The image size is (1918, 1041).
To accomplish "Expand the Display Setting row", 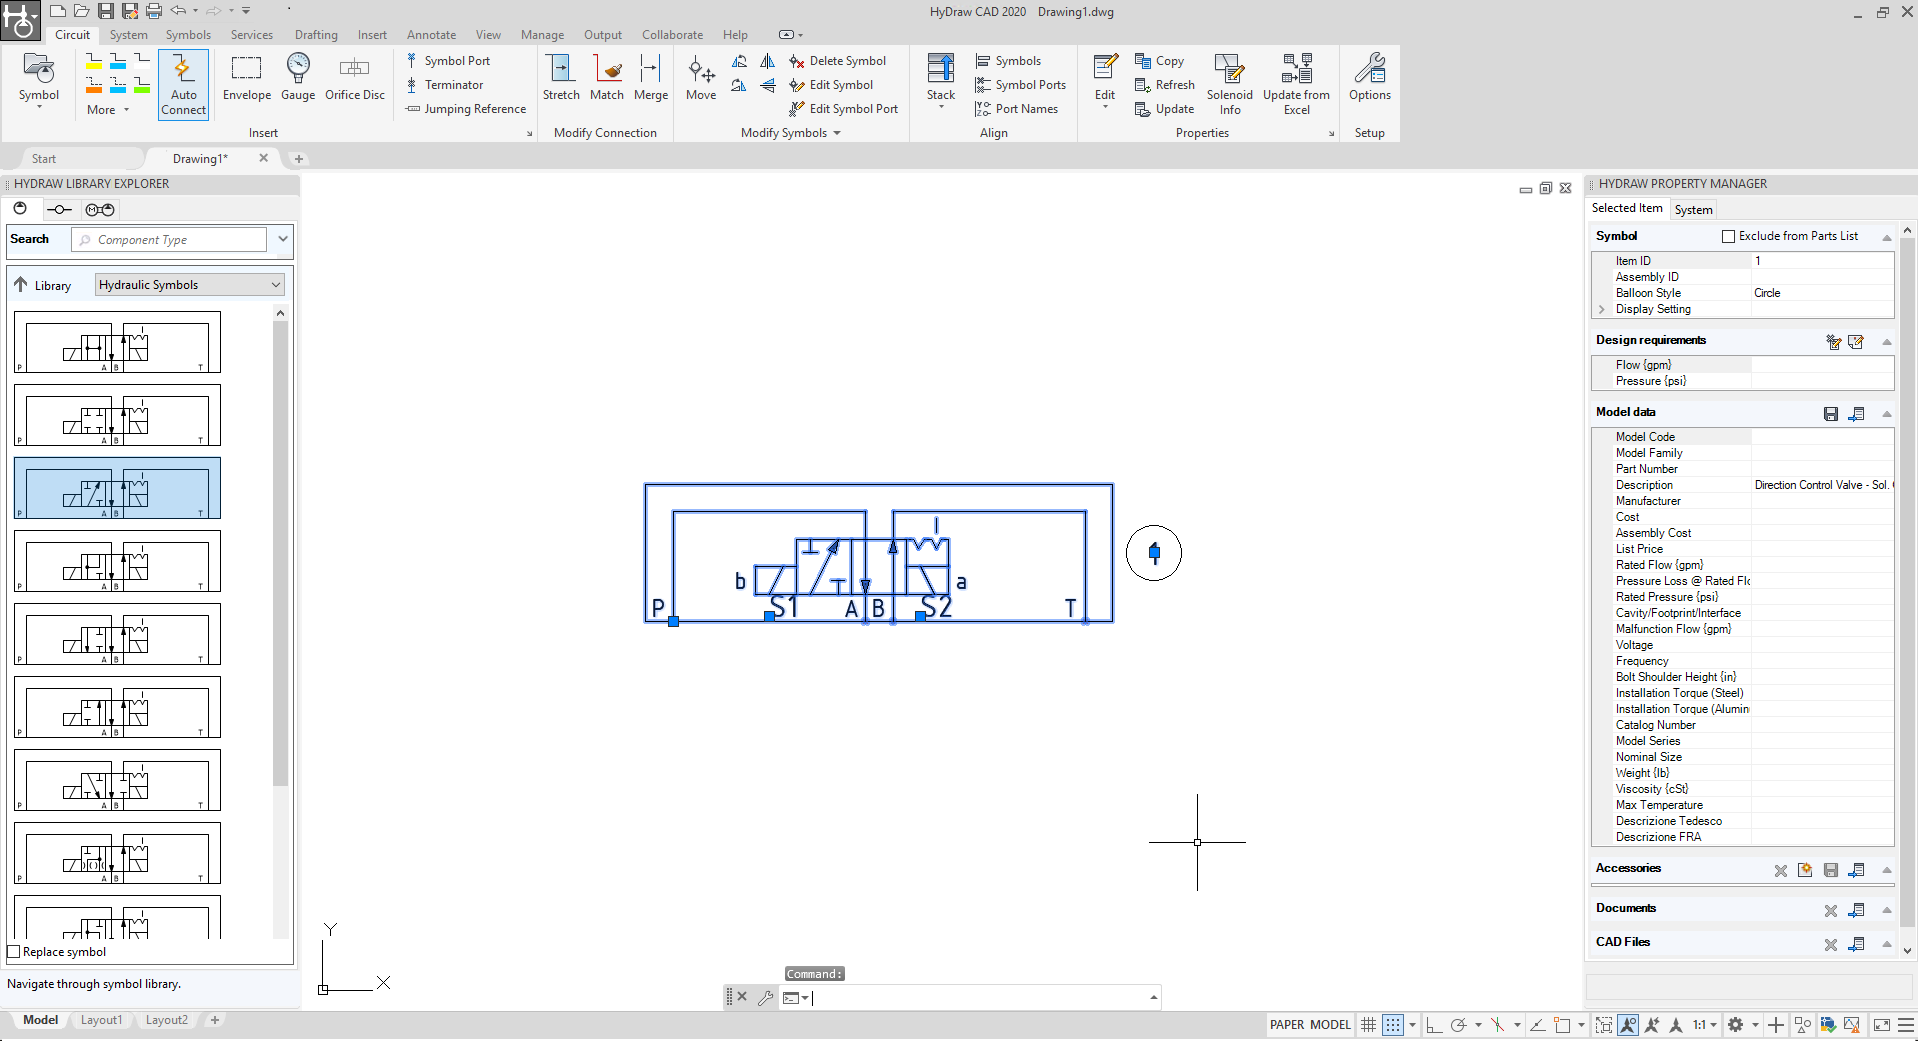I will [1602, 310].
